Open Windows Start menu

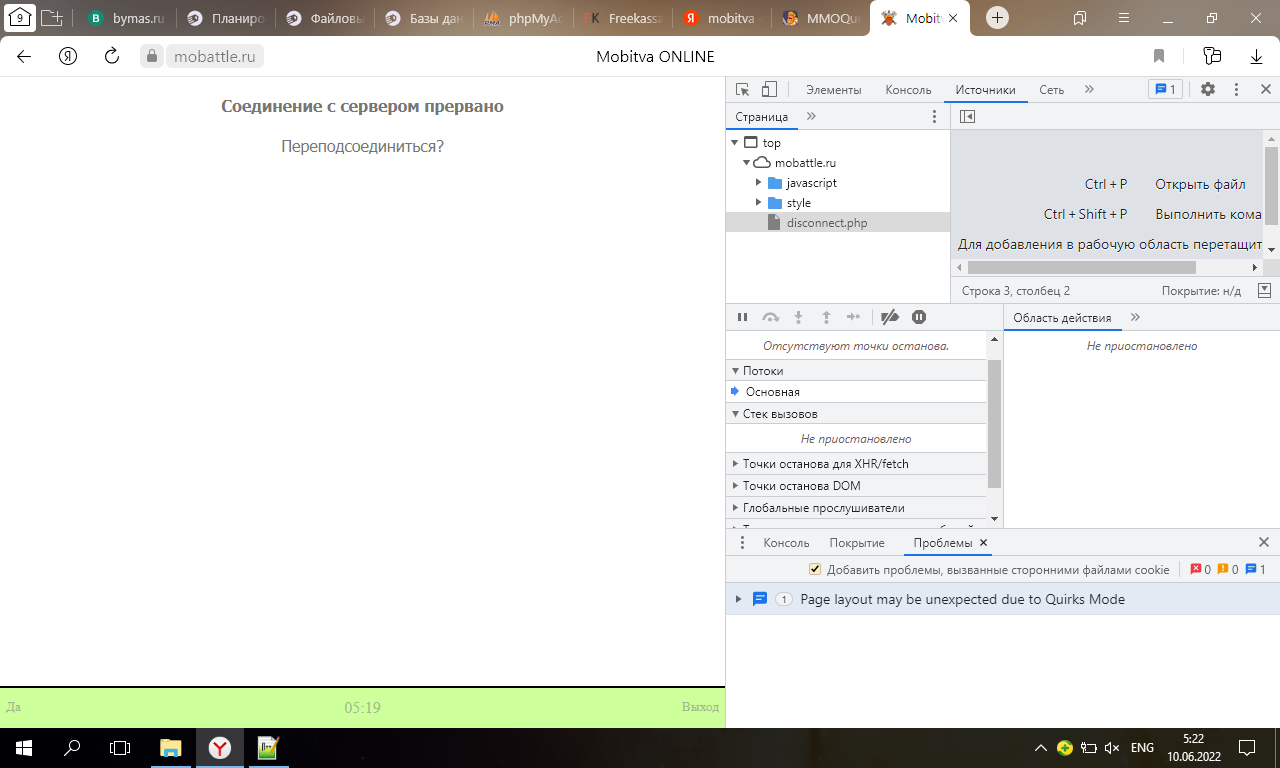pos(22,747)
